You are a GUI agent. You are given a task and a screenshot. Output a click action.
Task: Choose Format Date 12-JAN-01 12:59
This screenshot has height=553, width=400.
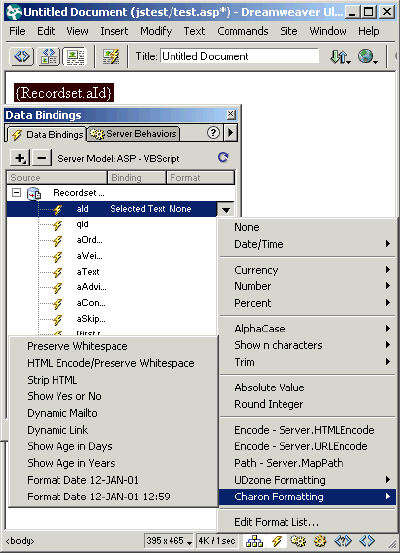[x=113, y=497]
